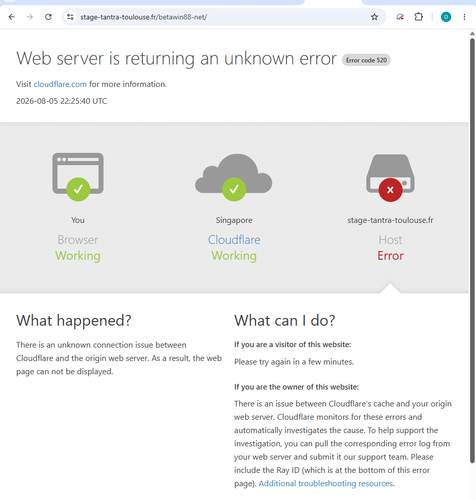Click the Working text under Browser
This screenshot has height=500, width=476.
pos(78,256)
